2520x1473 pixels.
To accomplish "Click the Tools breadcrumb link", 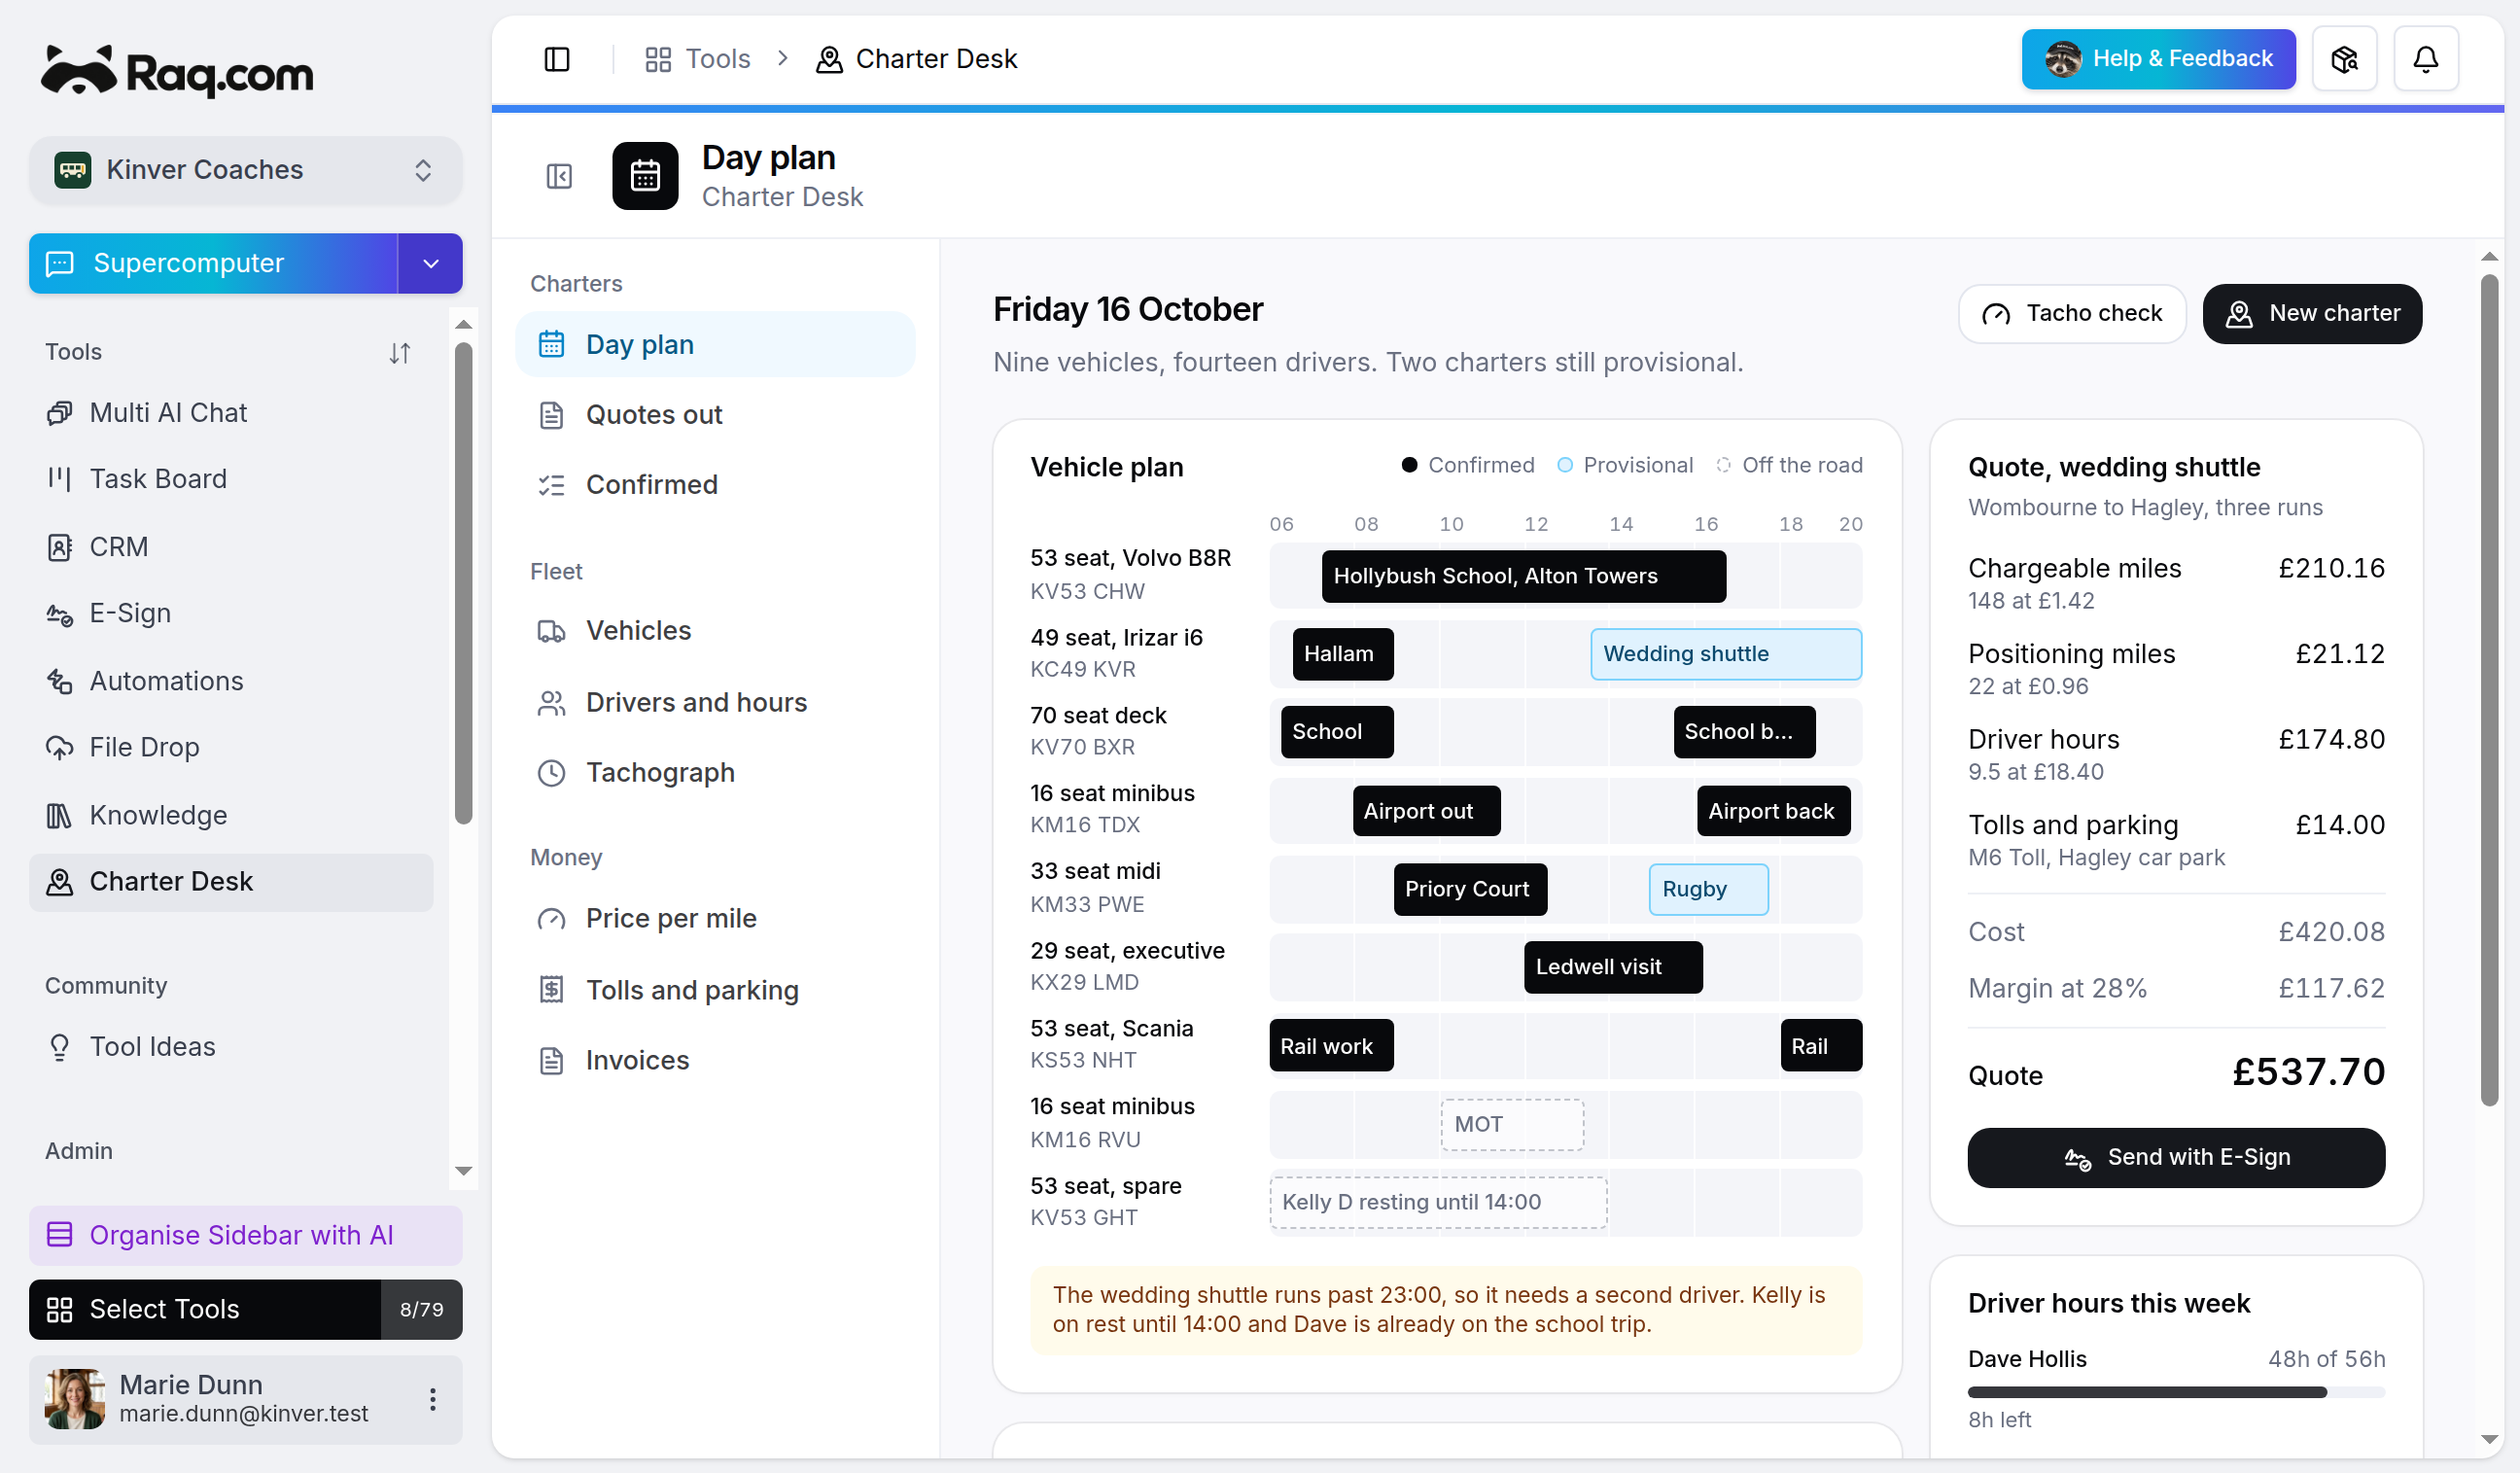I will tap(698, 59).
